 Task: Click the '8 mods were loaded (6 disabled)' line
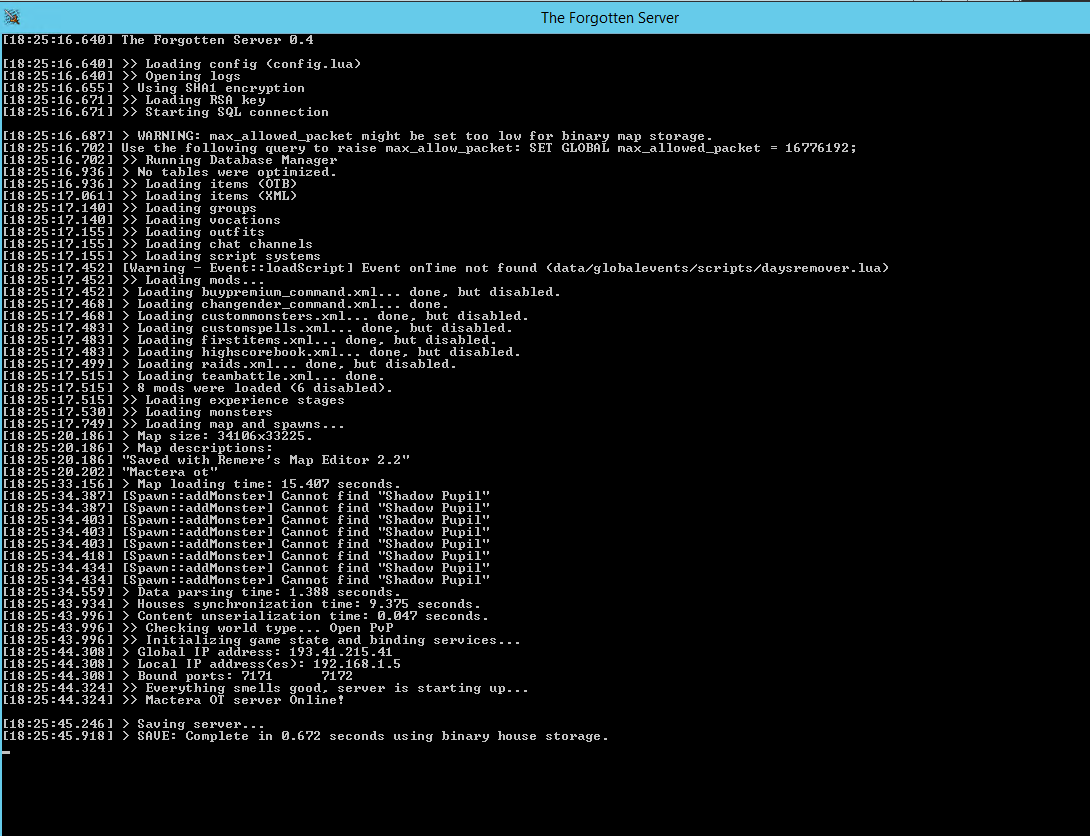(x=197, y=388)
